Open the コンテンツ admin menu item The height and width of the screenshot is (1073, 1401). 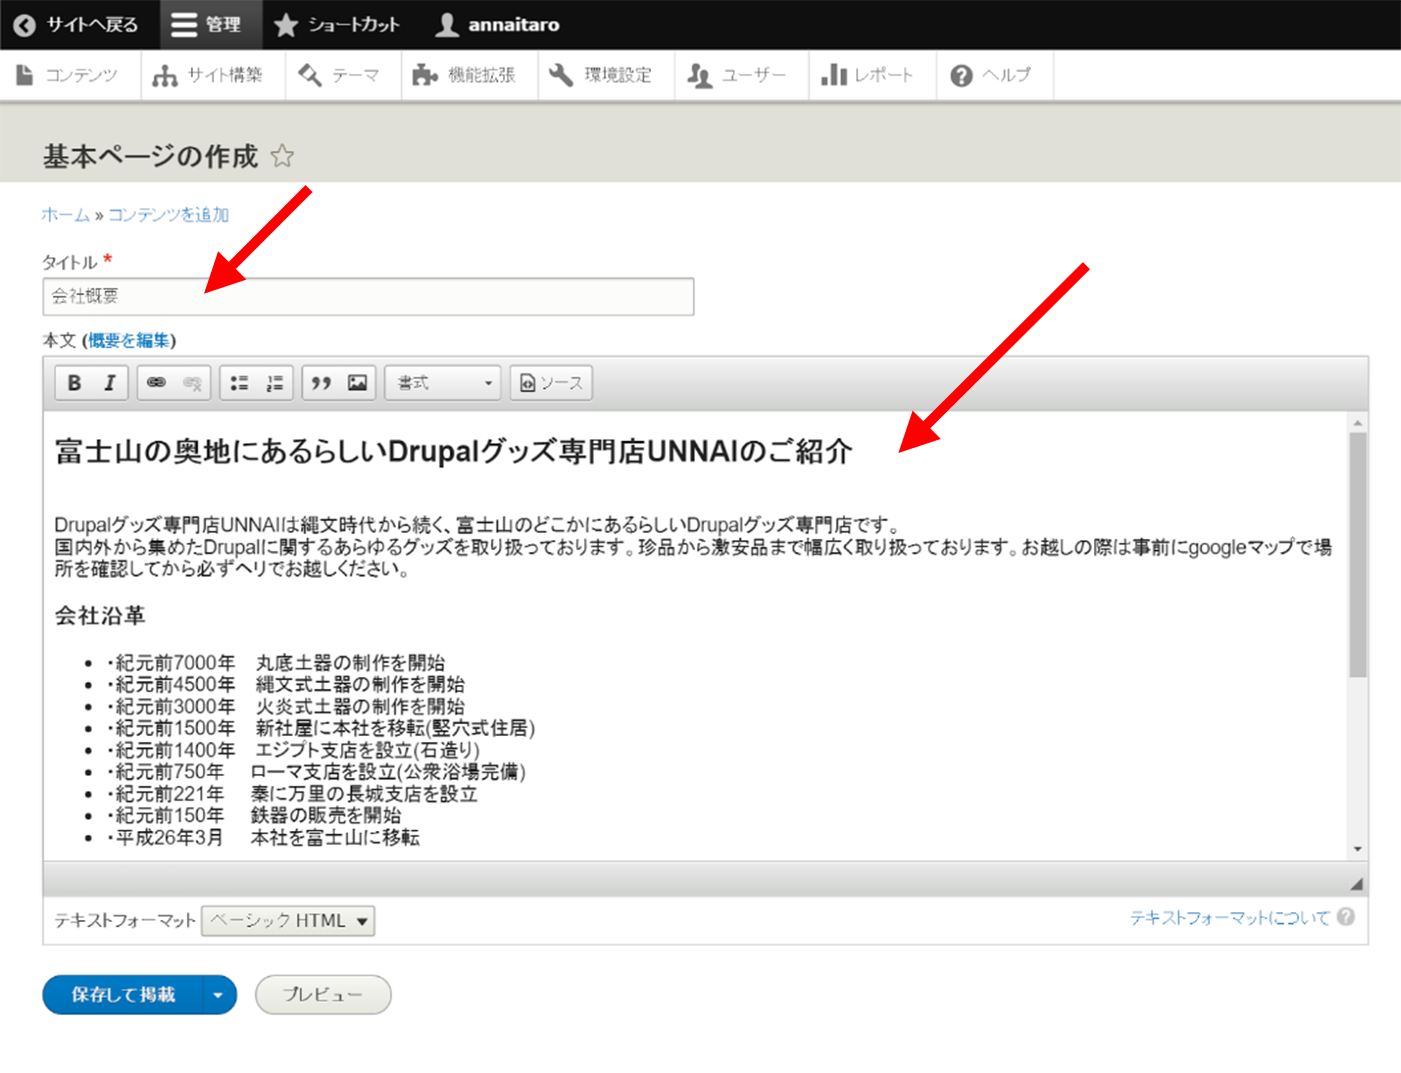(x=68, y=75)
